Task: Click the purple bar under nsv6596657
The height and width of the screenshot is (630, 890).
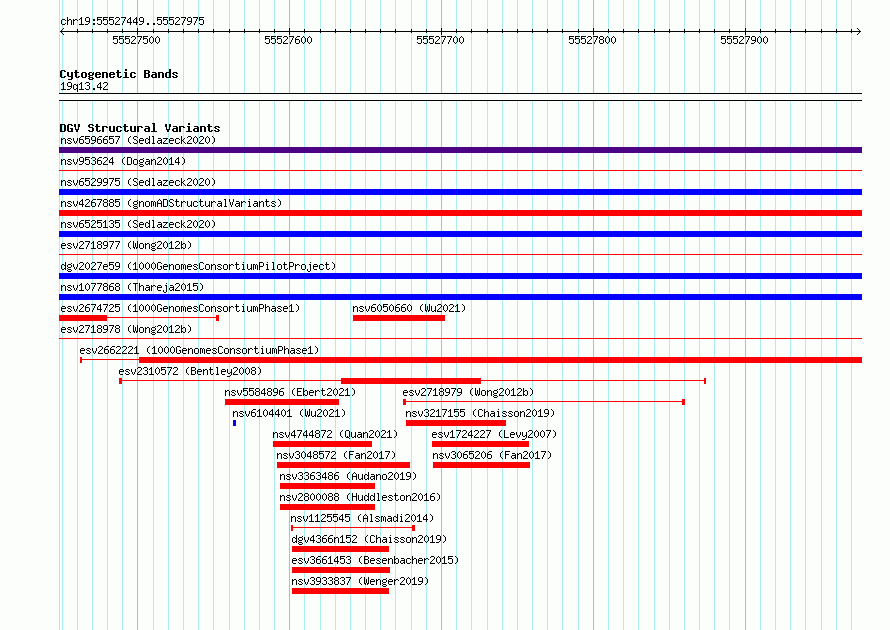Action: (460, 150)
